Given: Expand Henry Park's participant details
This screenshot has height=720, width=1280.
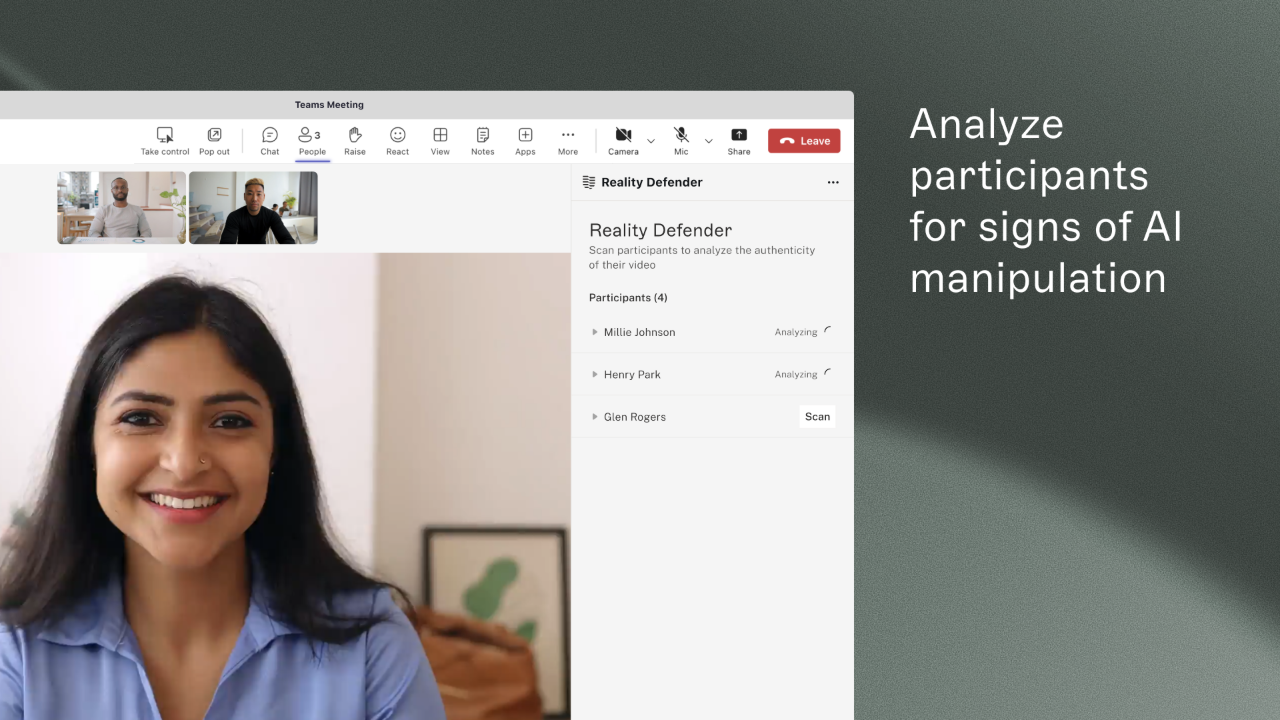Looking at the screenshot, I should (595, 374).
